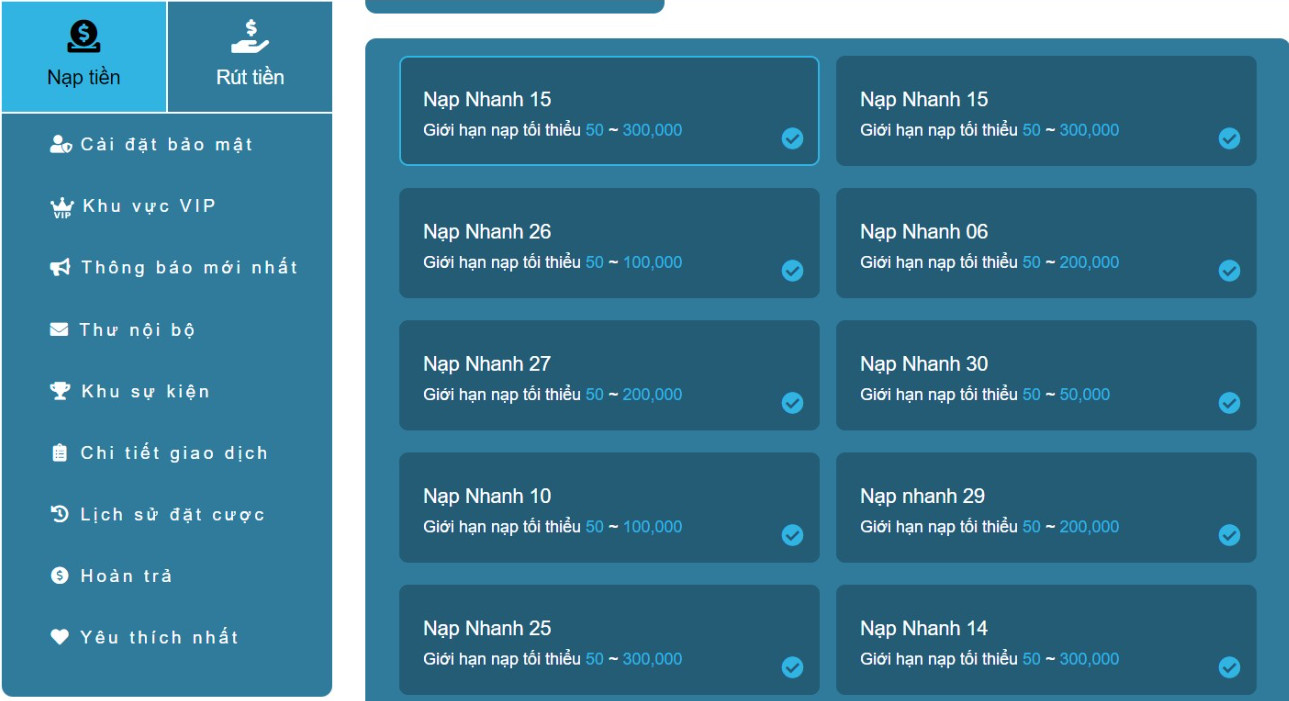Open the Nạp tiền deposit tab
The width and height of the screenshot is (1289, 701).
click(x=84, y=57)
